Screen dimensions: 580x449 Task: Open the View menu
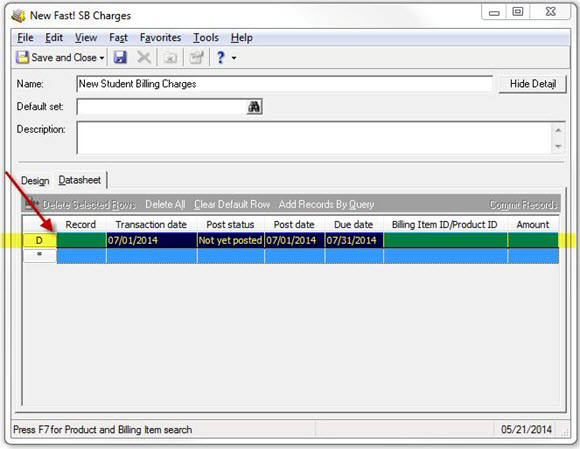86,37
